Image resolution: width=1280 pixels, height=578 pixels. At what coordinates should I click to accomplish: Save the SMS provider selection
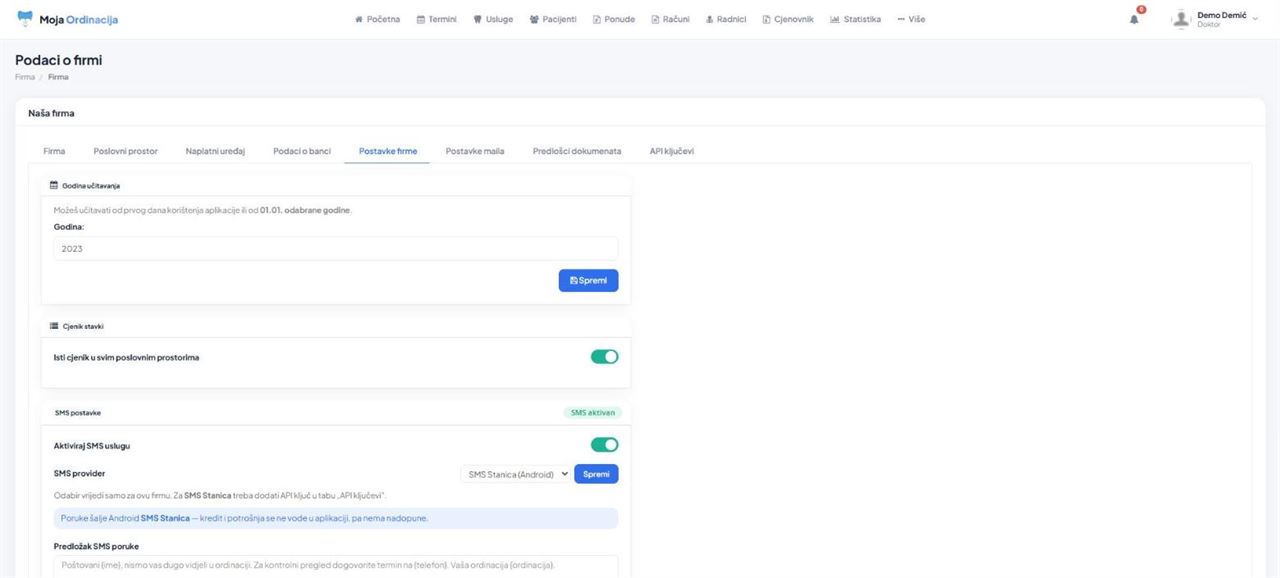[x=596, y=474]
